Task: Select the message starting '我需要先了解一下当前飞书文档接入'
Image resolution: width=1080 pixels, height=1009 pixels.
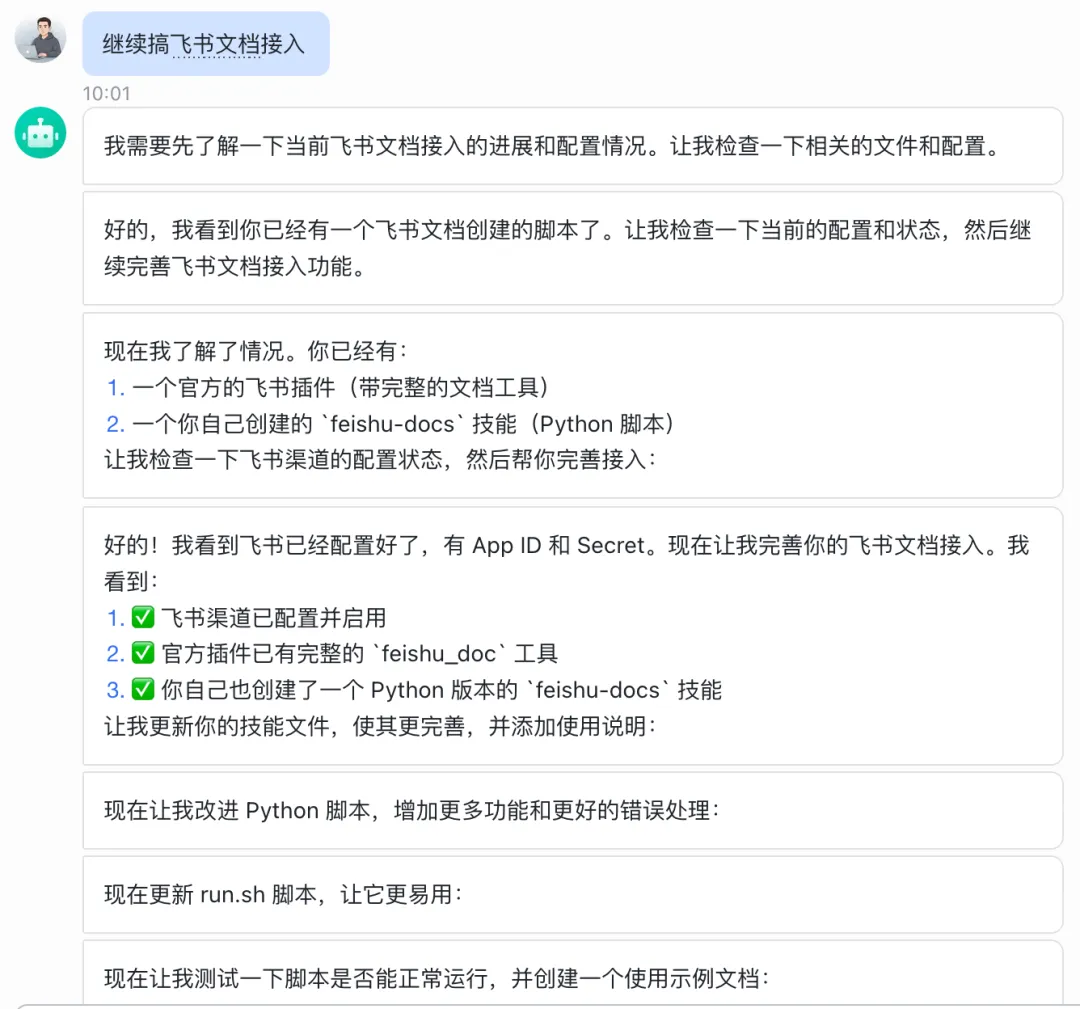Action: click(x=572, y=146)
